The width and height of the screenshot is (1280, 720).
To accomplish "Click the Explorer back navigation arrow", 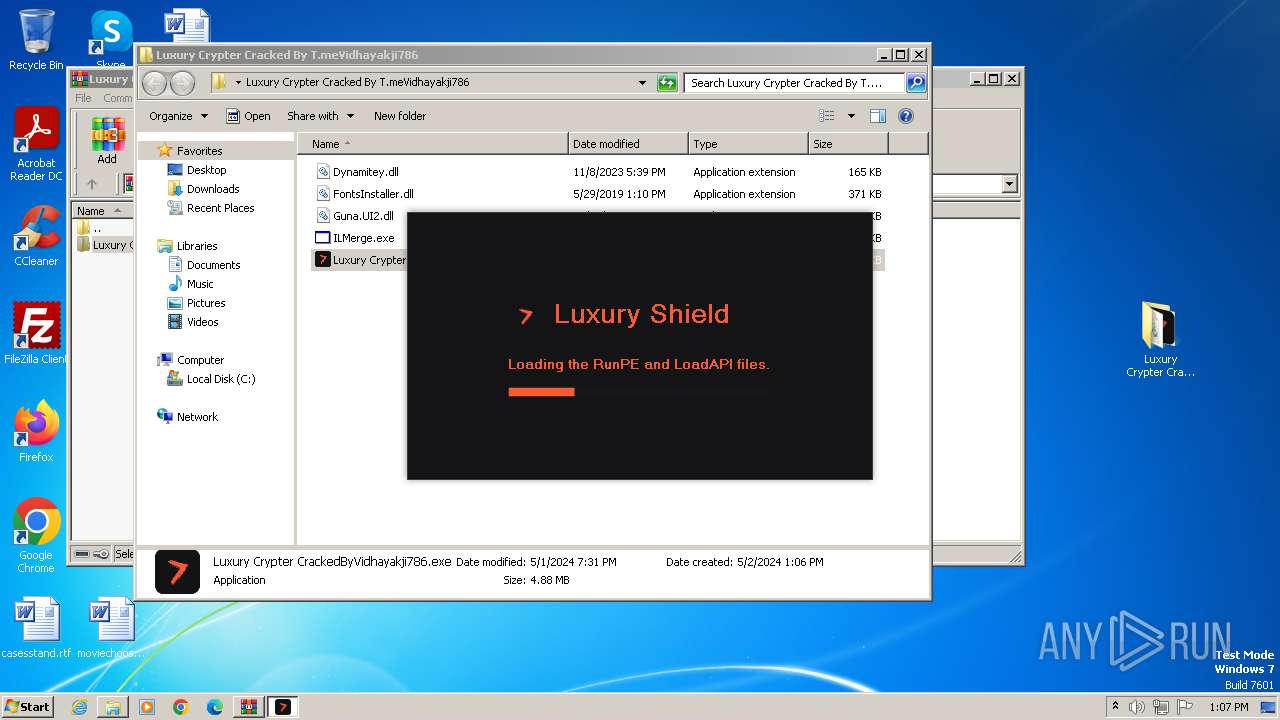I will click(154, 83).
